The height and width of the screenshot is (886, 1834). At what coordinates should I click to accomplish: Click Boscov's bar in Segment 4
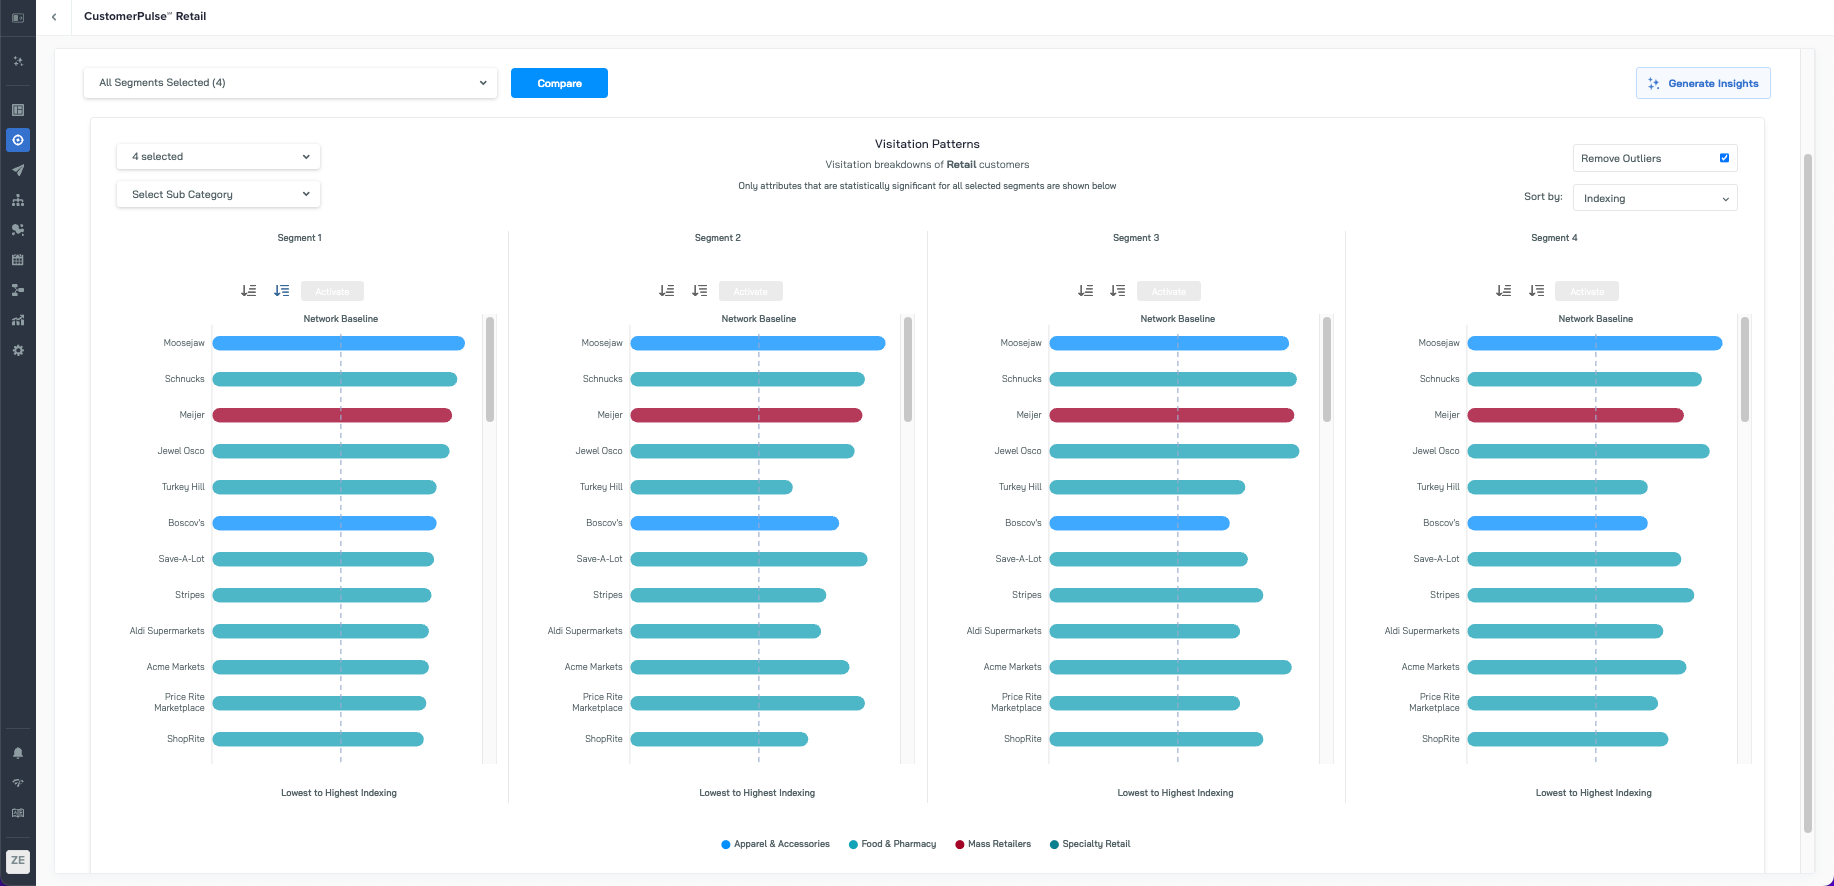point(1557,523)
